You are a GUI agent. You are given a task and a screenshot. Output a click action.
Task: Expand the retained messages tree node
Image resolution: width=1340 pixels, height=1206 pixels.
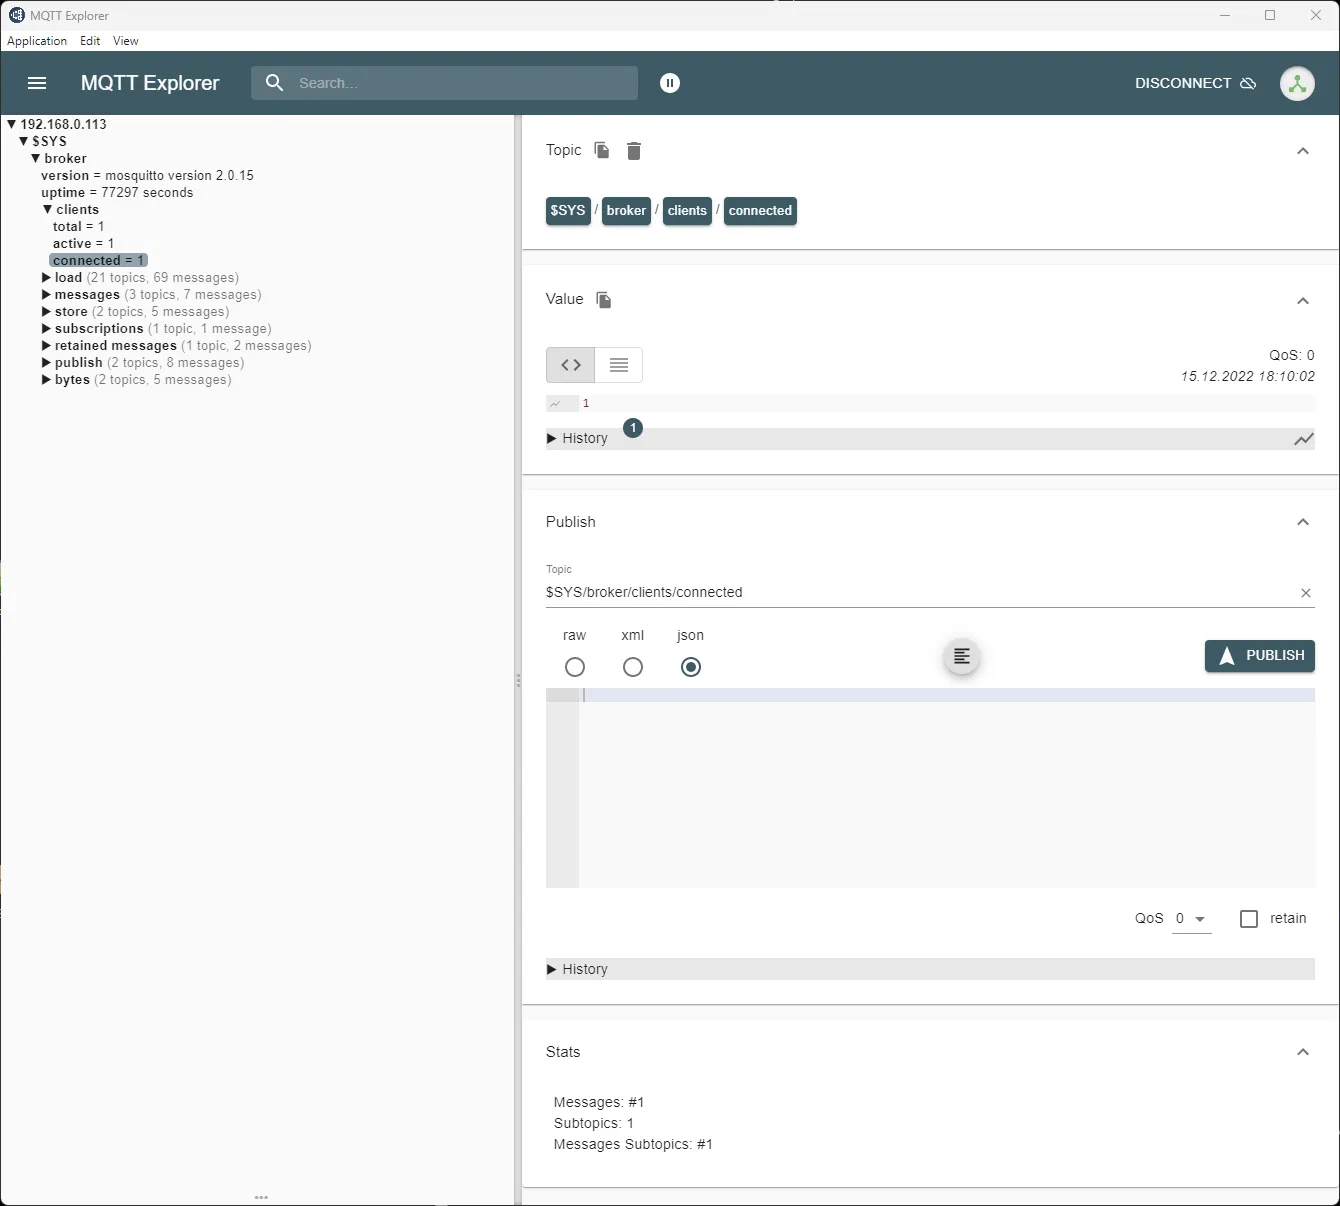(x=46, y=345)
